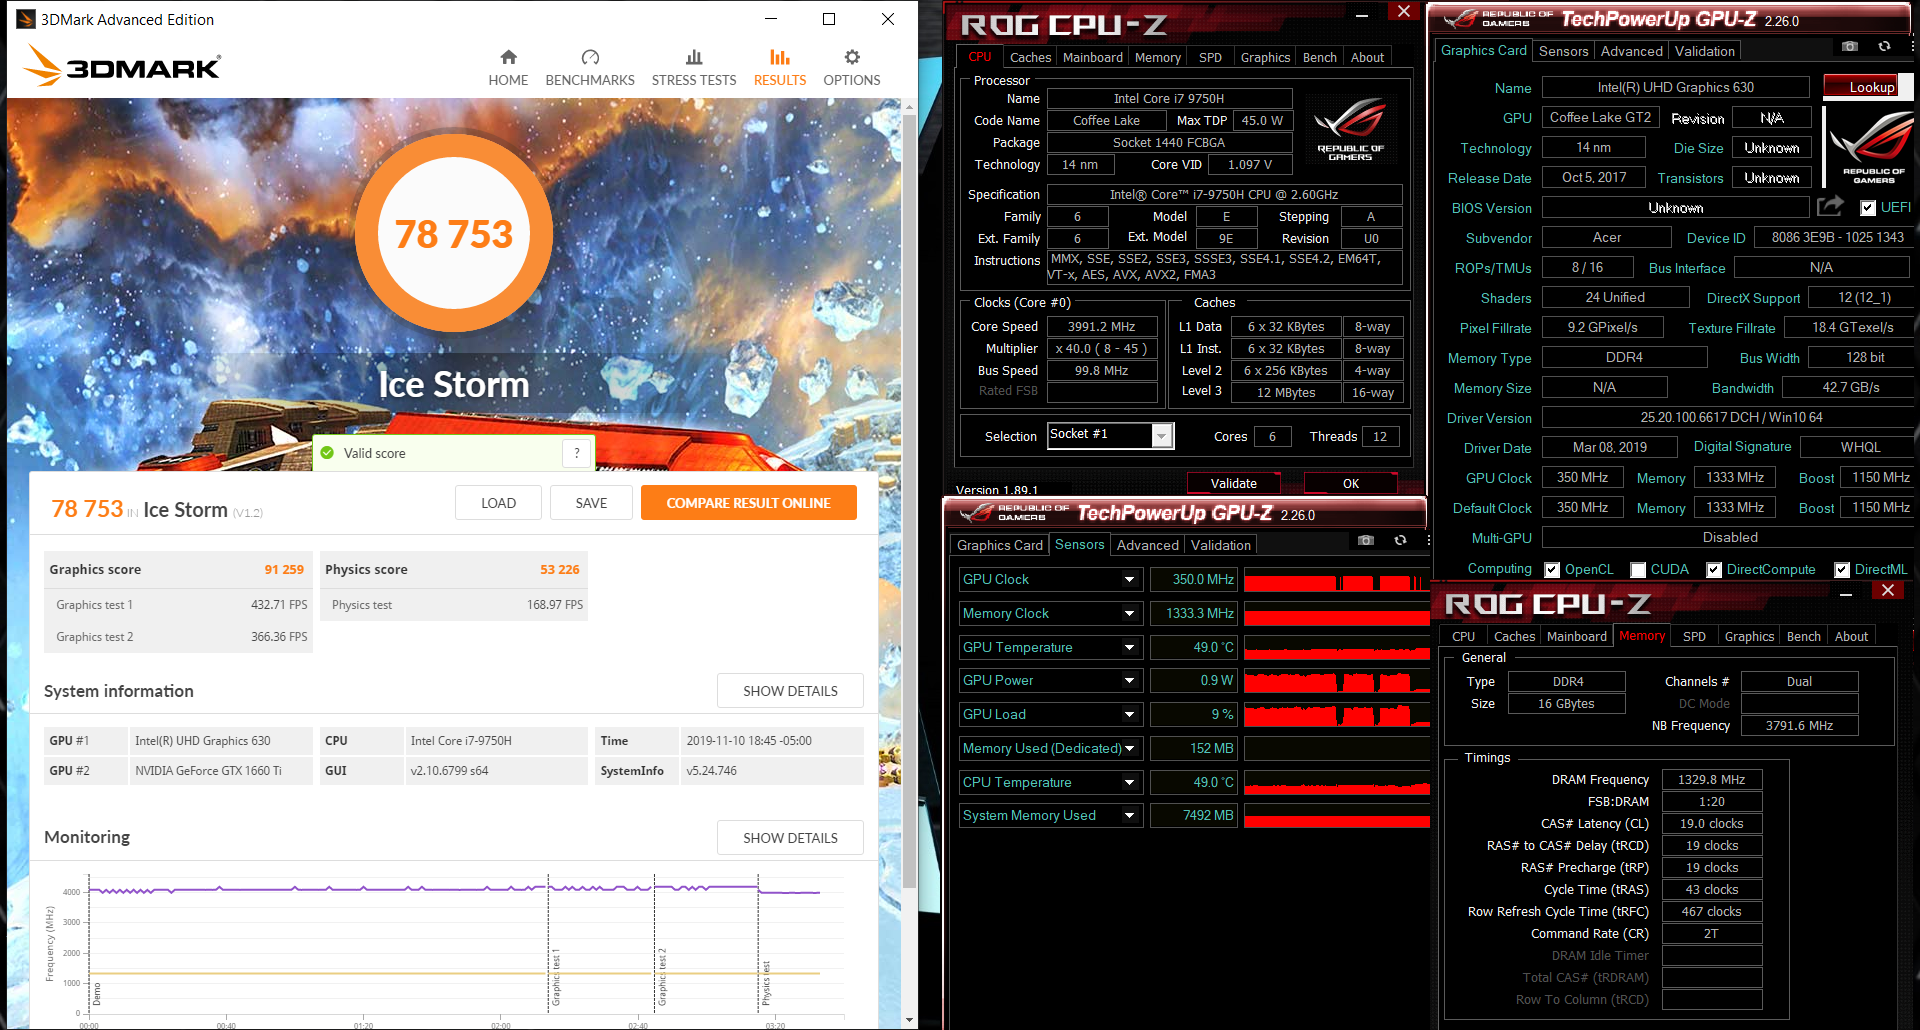Open Advanced tab in GPU-Z Graphics Card window

[1631, 51]
